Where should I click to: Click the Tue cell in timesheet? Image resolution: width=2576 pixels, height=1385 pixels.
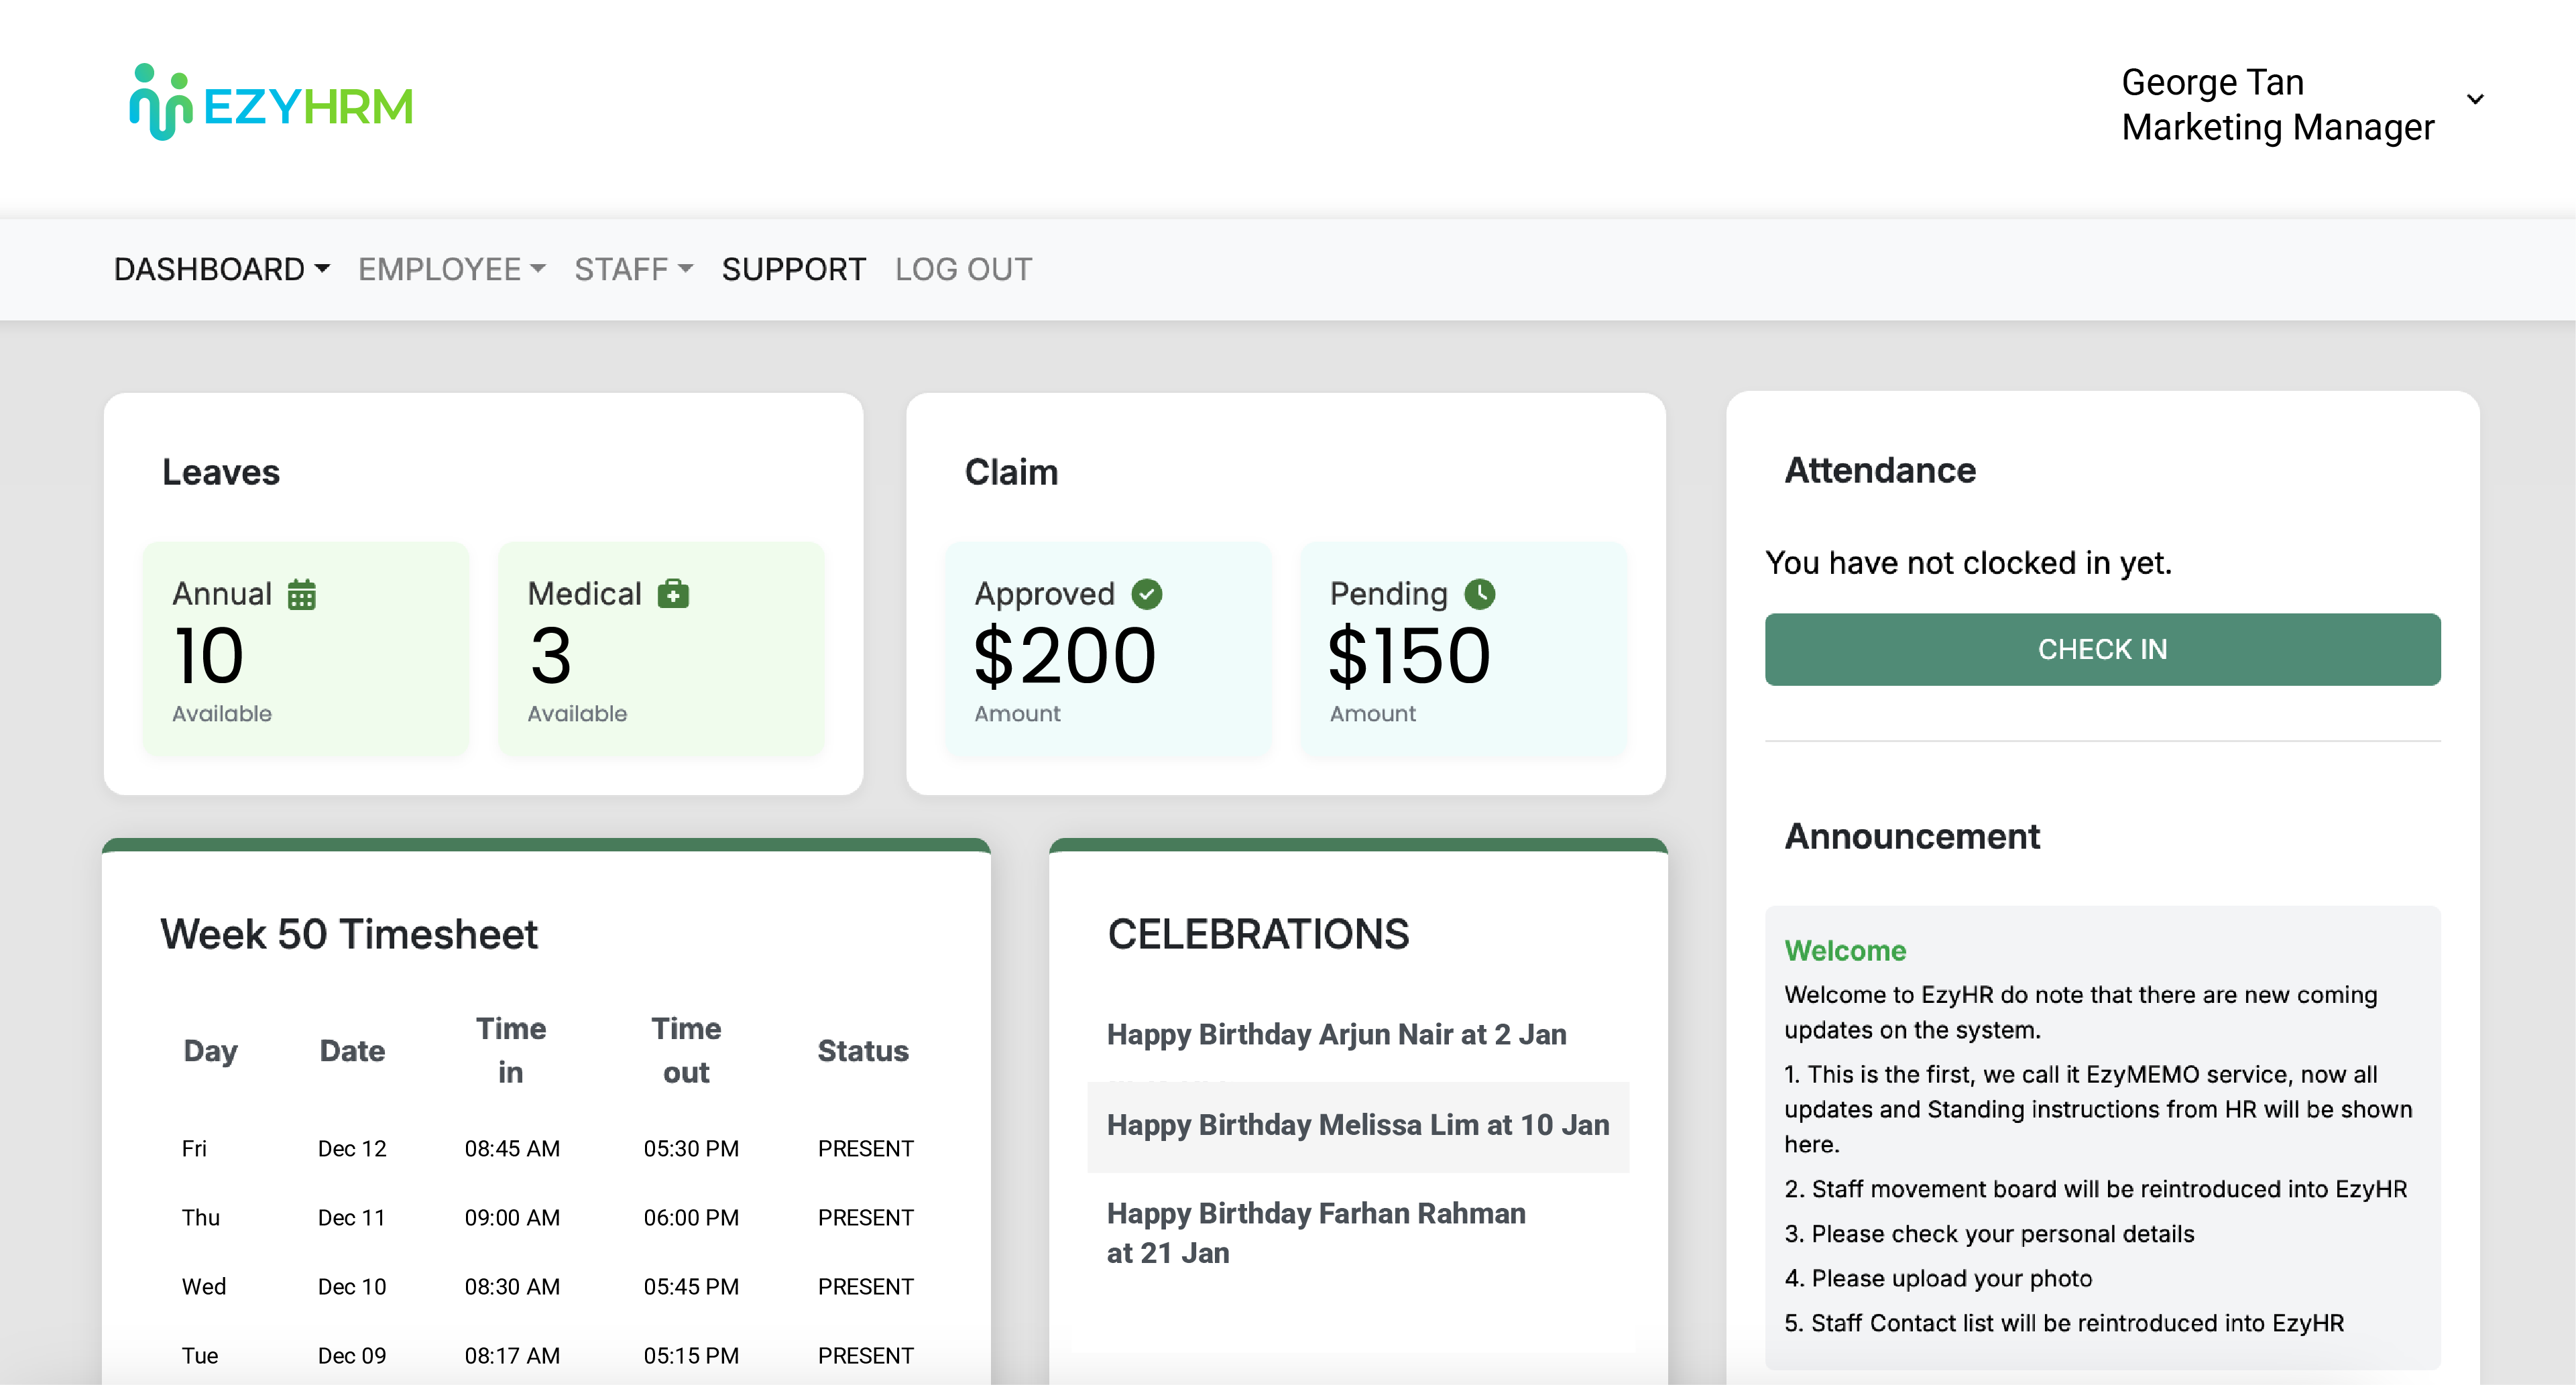200,1356
